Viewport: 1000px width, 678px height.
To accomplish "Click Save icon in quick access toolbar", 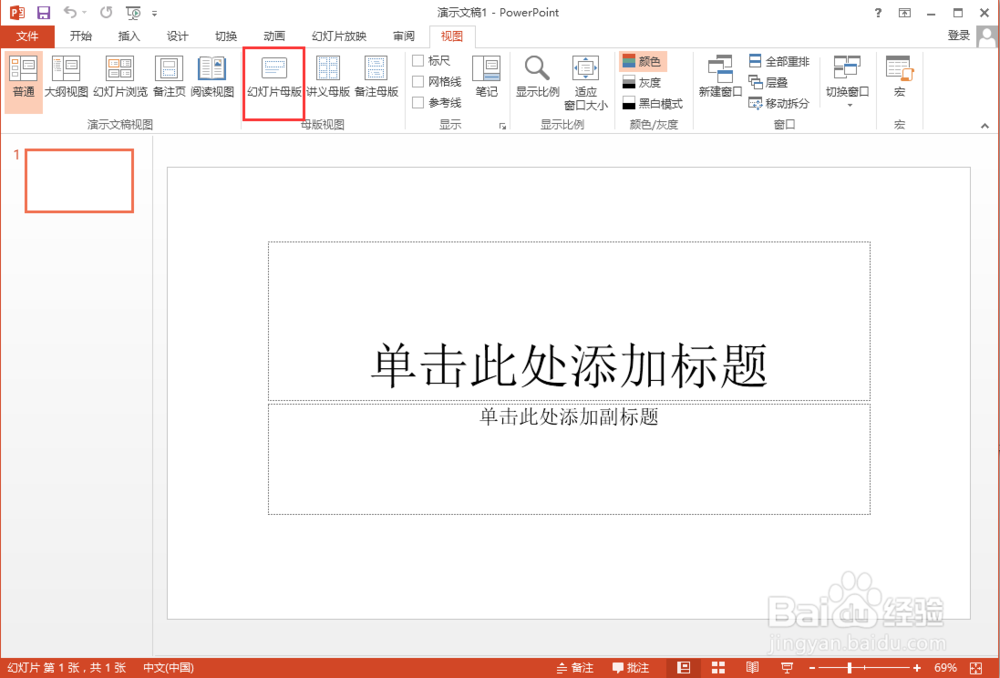I will [x=43, y=13].
